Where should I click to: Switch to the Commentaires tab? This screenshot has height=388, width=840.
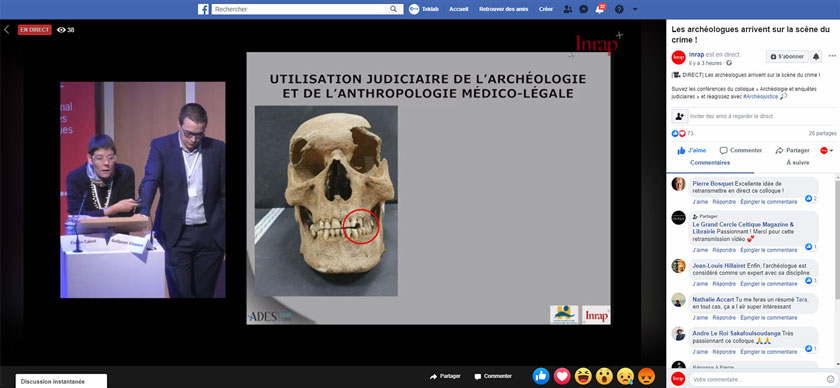click(710, 162)
